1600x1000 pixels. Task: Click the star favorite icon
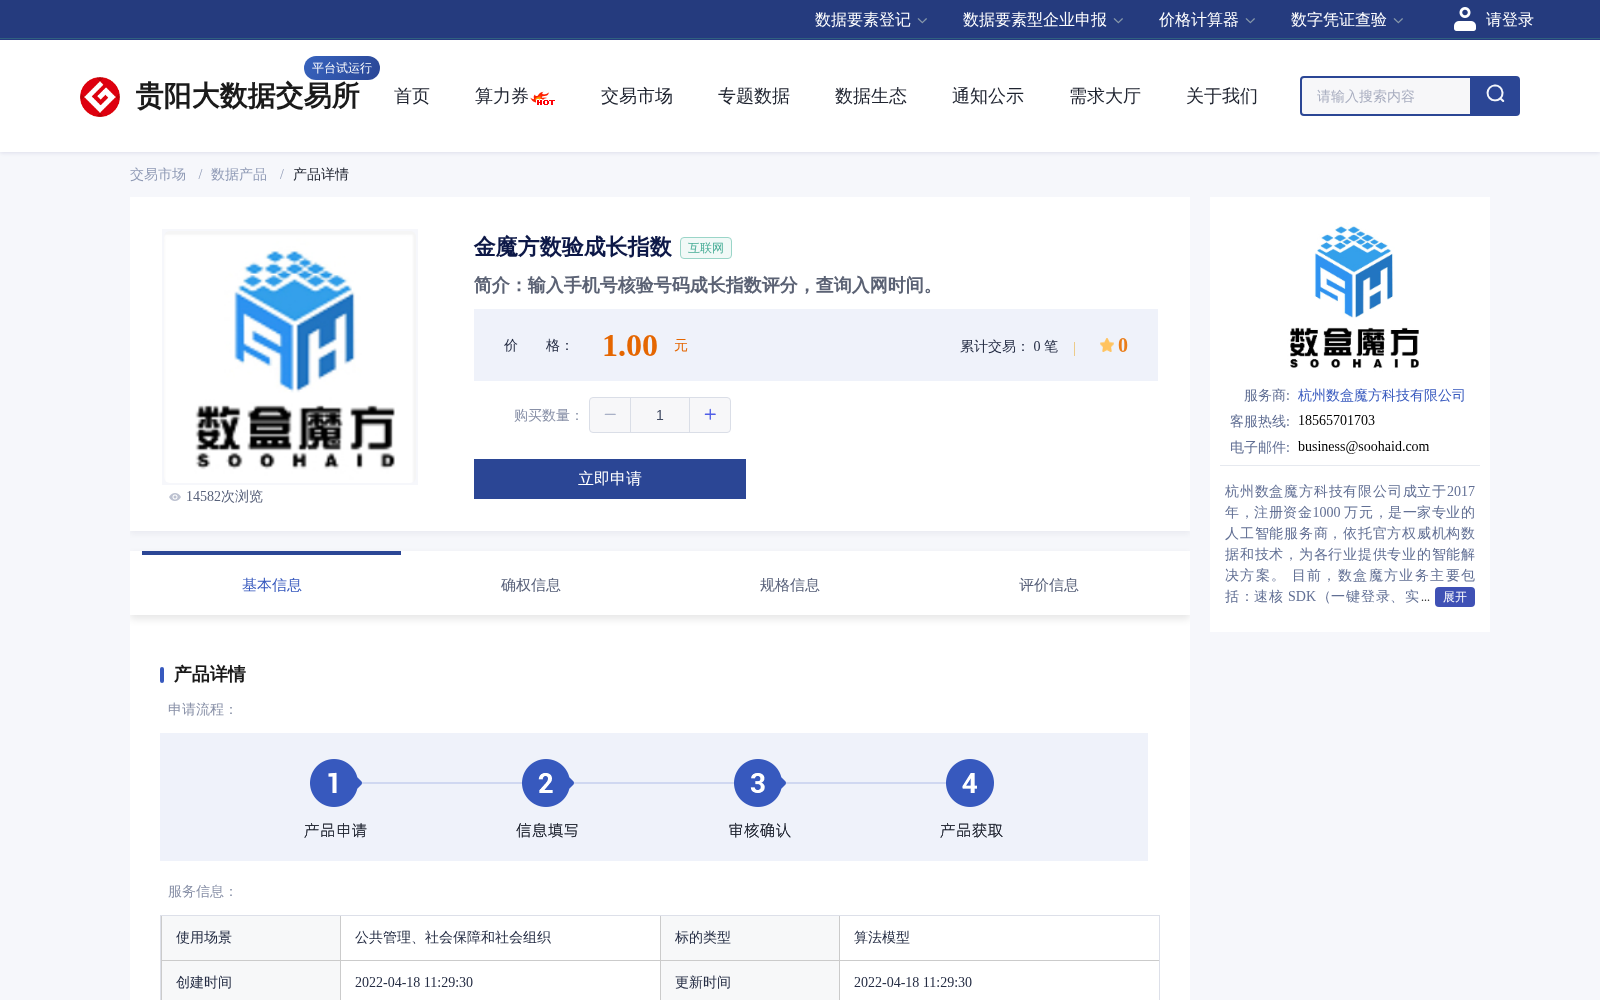click(x=1107, y=345)
